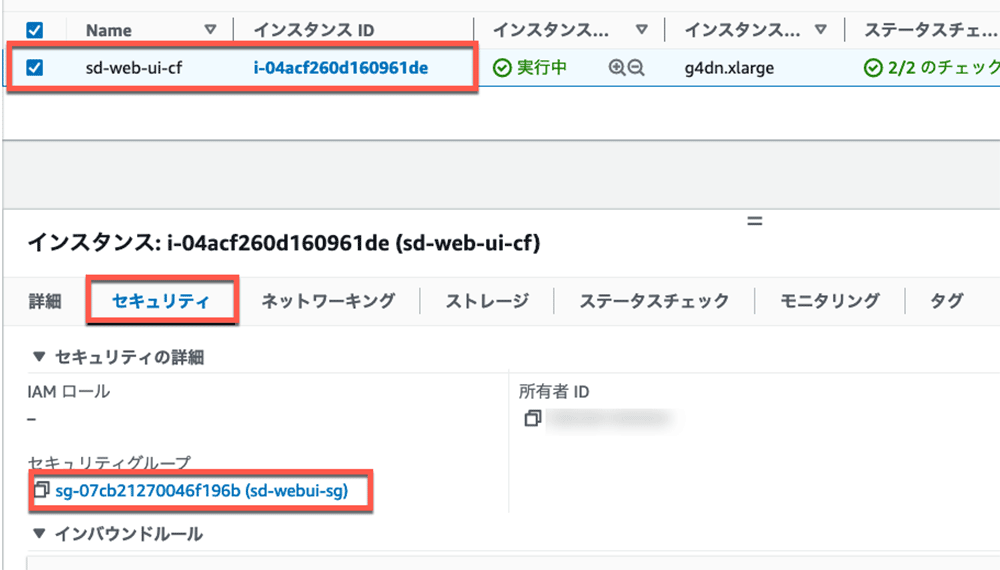Click the instance heading i-04acf260d160961de (sd-web-ui-cf)
The image size is (1000, 570).
(x=284, y=243)
